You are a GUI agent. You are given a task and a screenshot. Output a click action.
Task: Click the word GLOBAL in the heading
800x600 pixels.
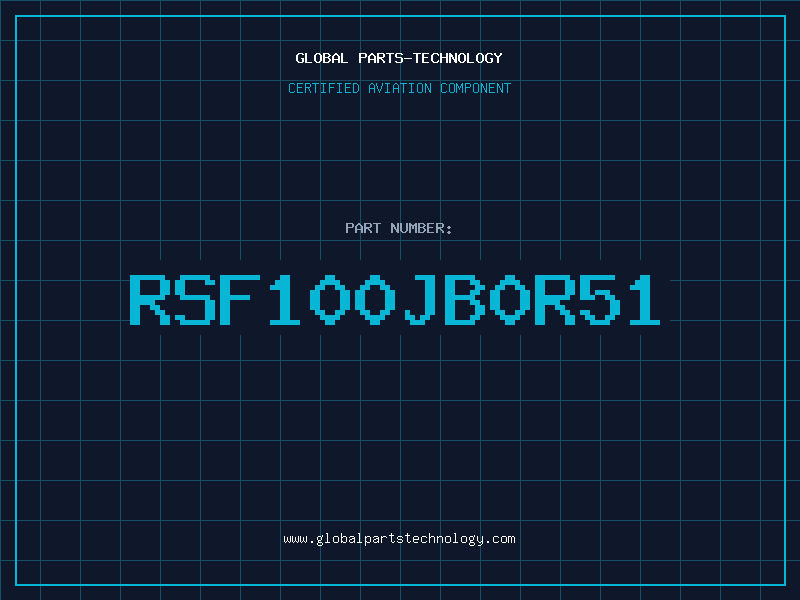click(322, 58)
